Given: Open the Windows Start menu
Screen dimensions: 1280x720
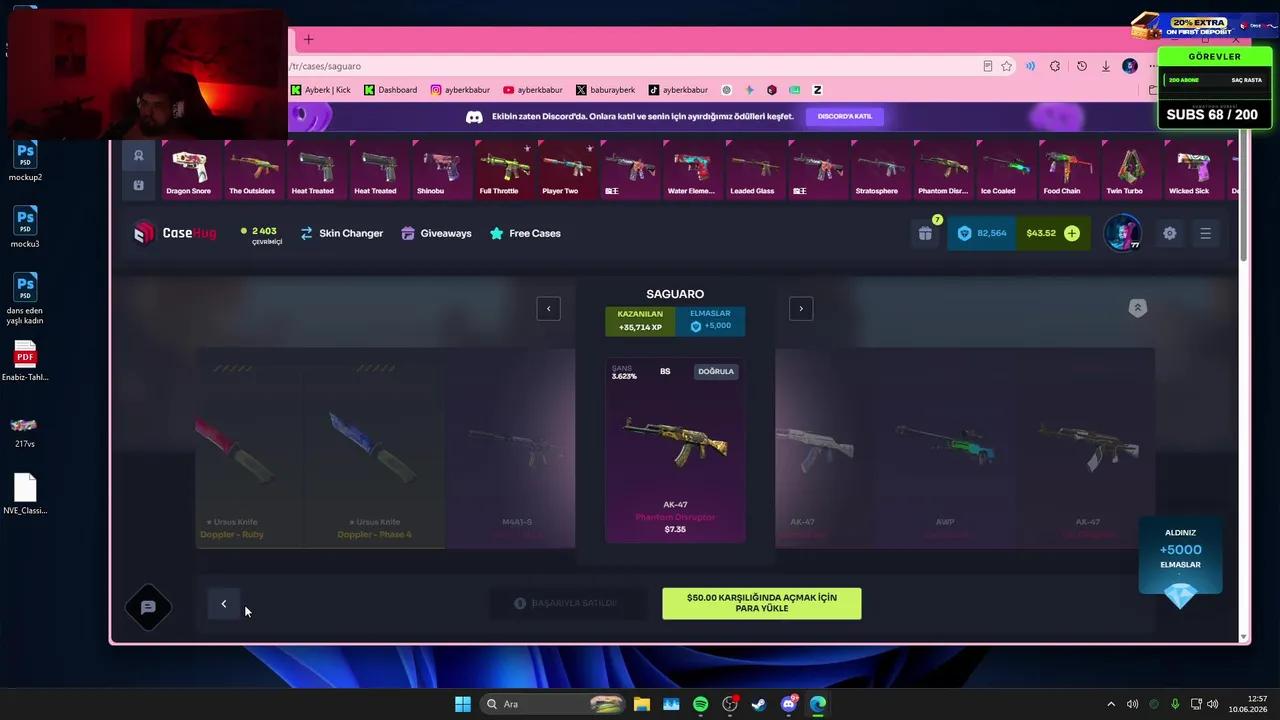Looking at the screenshot, I should click(x=462, y=704).
